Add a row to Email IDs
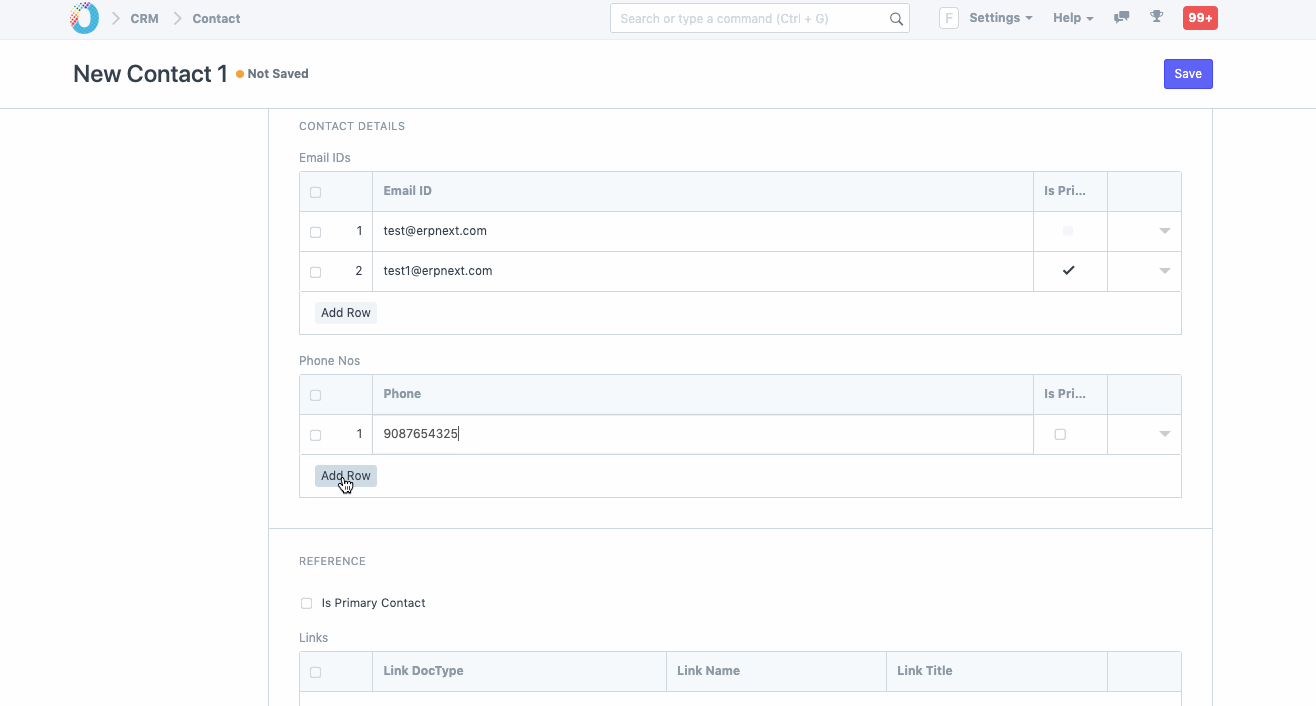1316x706 pixels. pos(346,313)
